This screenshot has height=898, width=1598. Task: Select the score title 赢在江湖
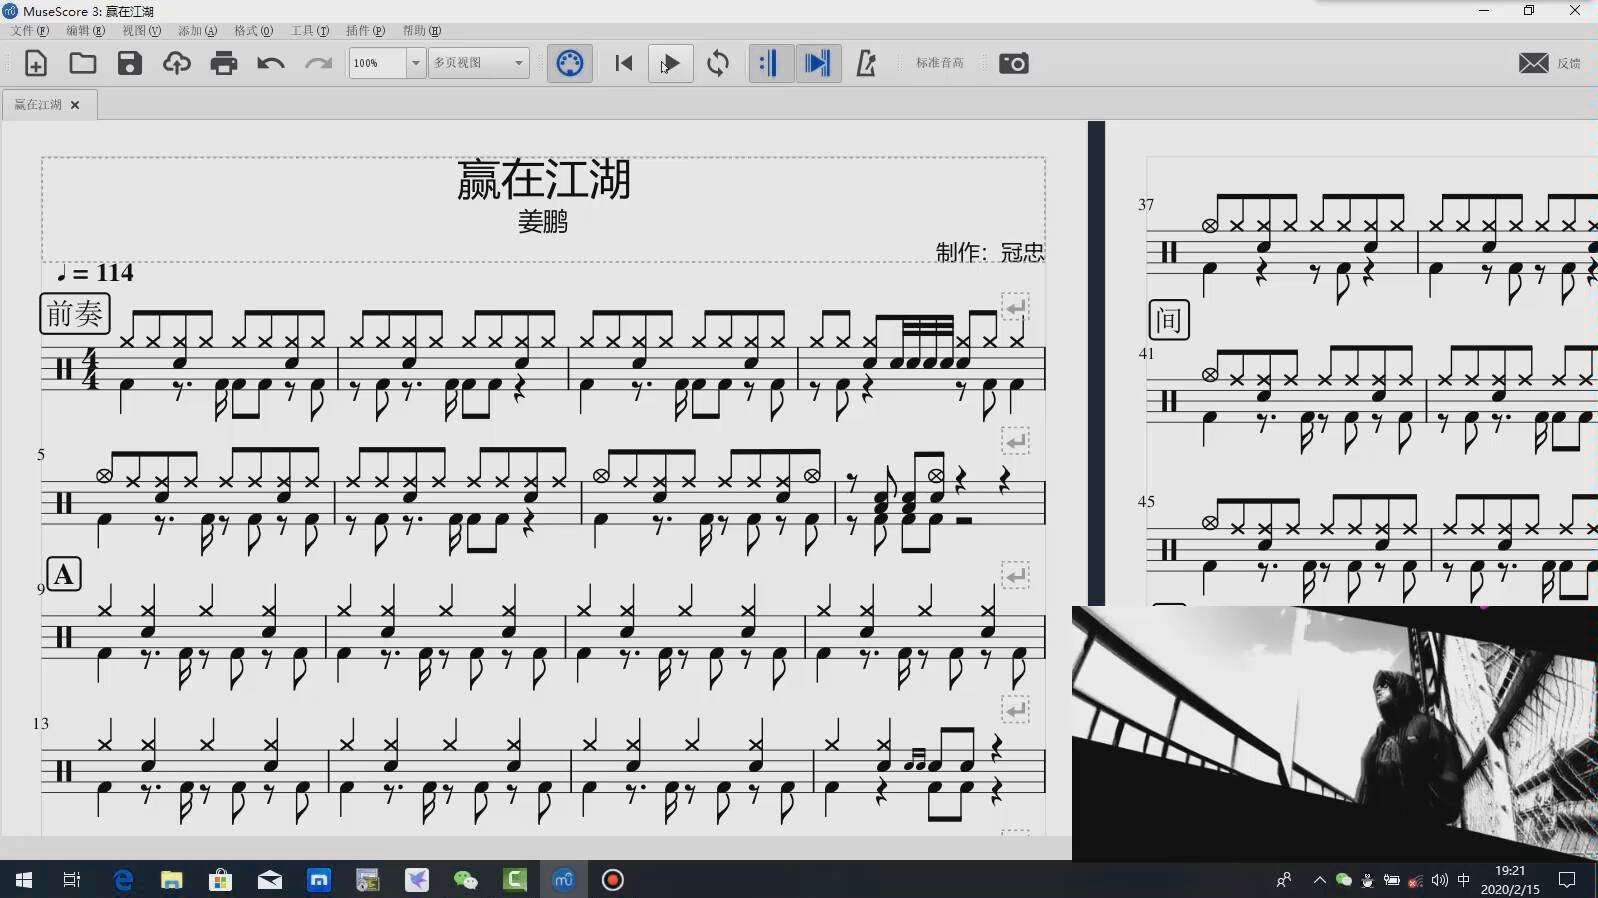pos(543,180)
